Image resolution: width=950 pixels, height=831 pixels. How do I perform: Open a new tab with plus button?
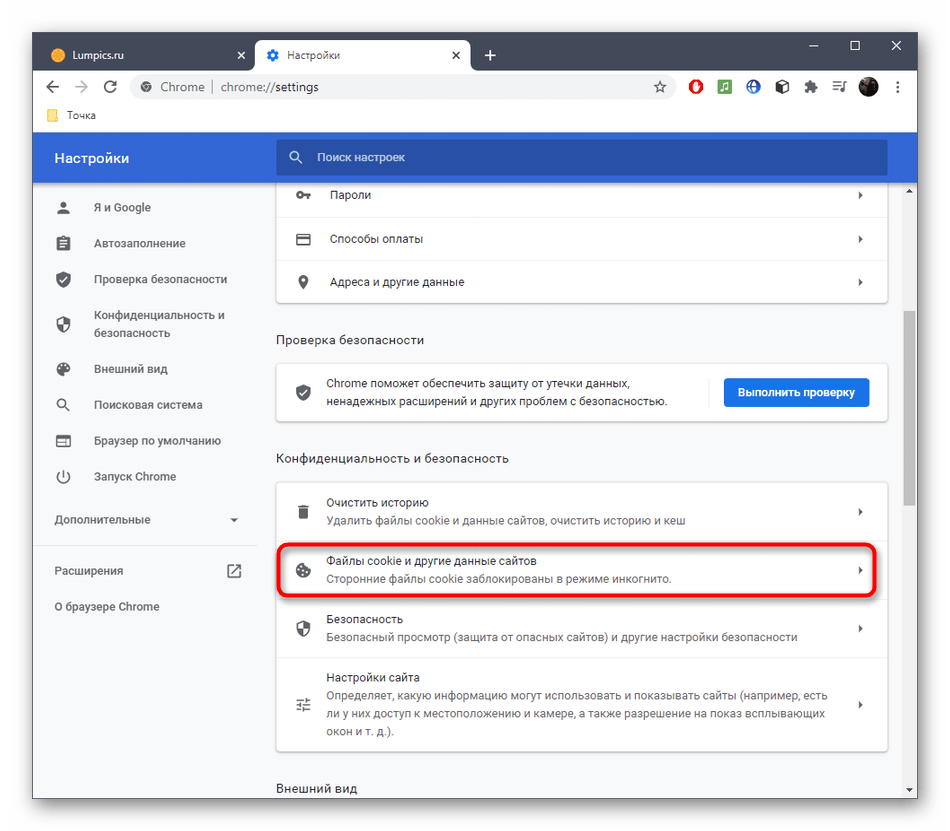(x=490, y=55)
